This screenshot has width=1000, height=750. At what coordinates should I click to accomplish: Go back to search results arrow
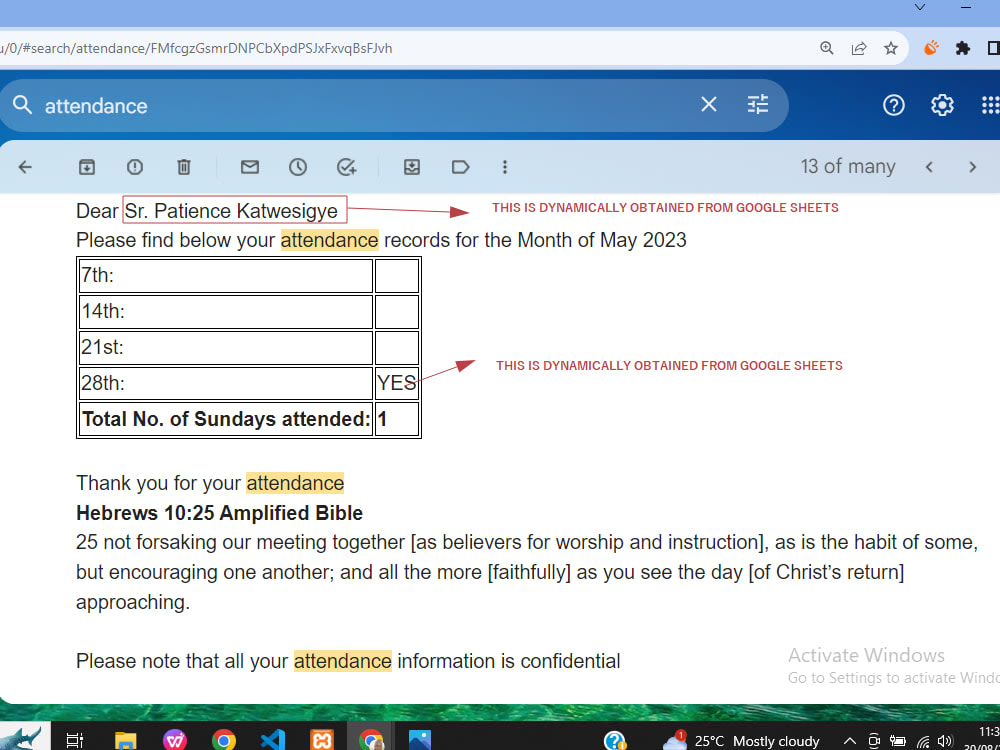pos(25,167)
